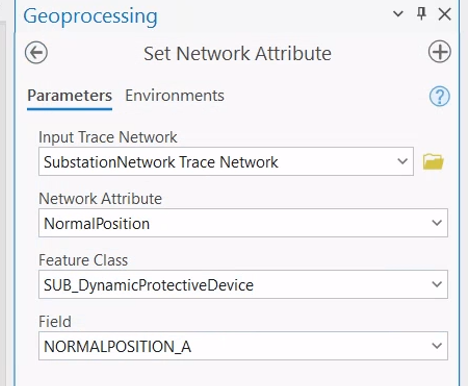This screenshot has height=386, width=468.
Task: Open the add (plus) circle icon
Action: click(439, 52)
